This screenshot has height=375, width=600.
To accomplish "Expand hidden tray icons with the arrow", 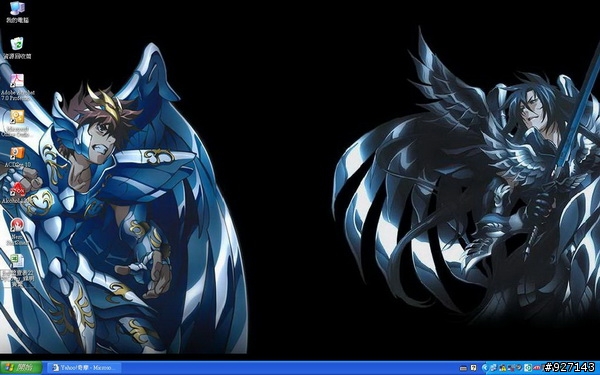I will [485, 368].
